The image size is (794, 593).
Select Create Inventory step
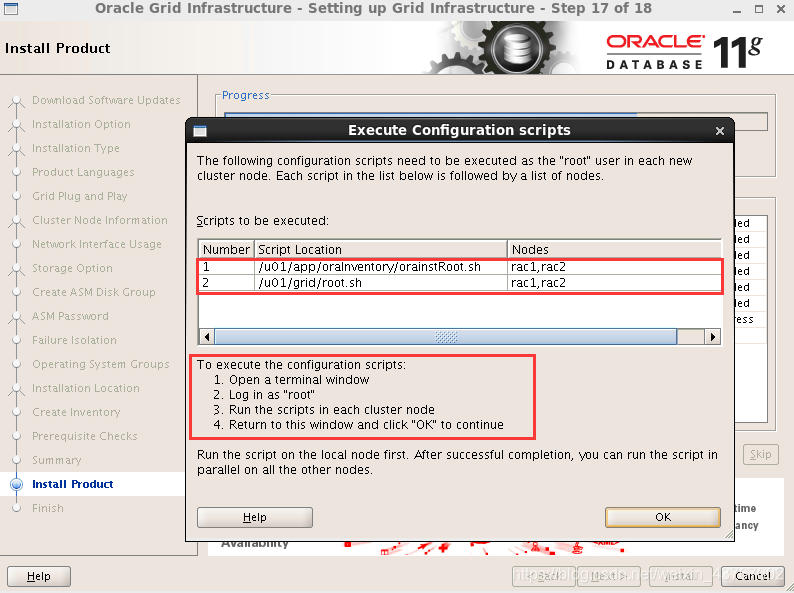point(76,412)
